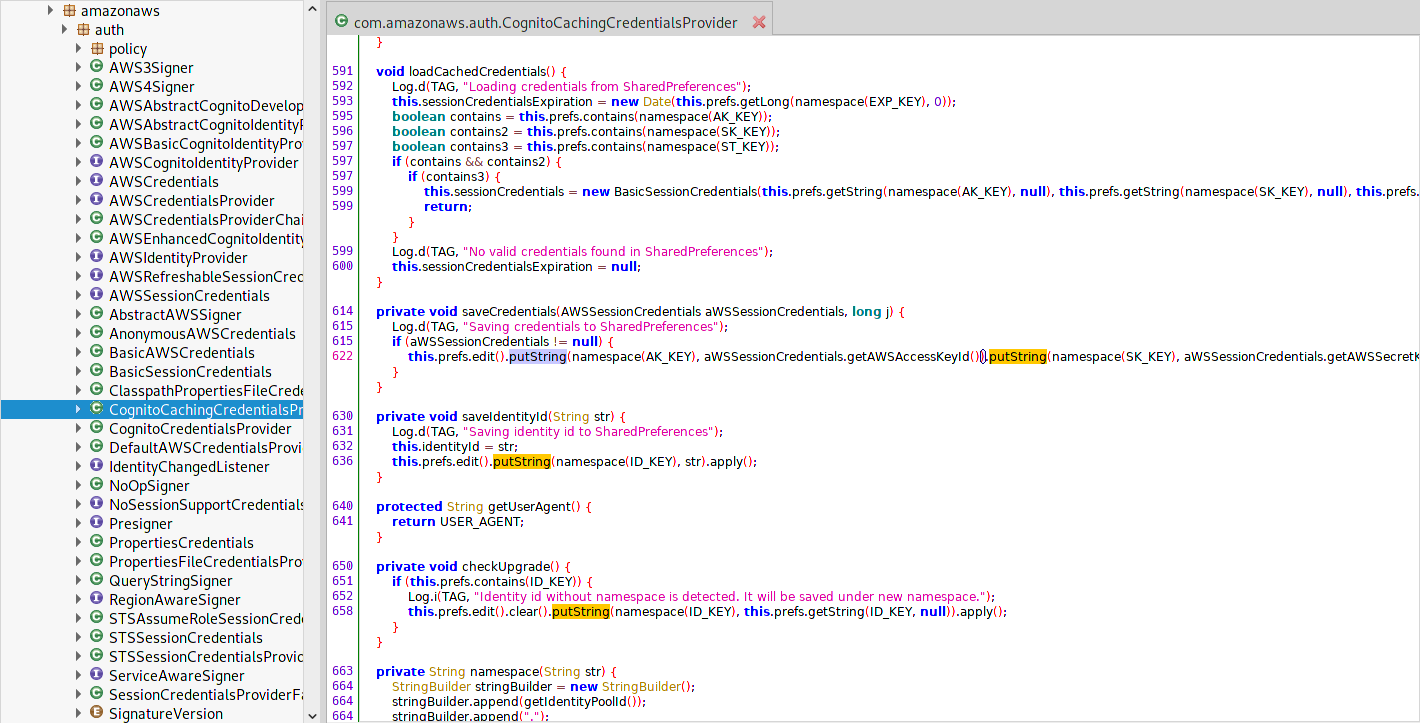Collapse the amazonaws package node
The height and width of the screenshot is (723, 1420).
point(51,11)
